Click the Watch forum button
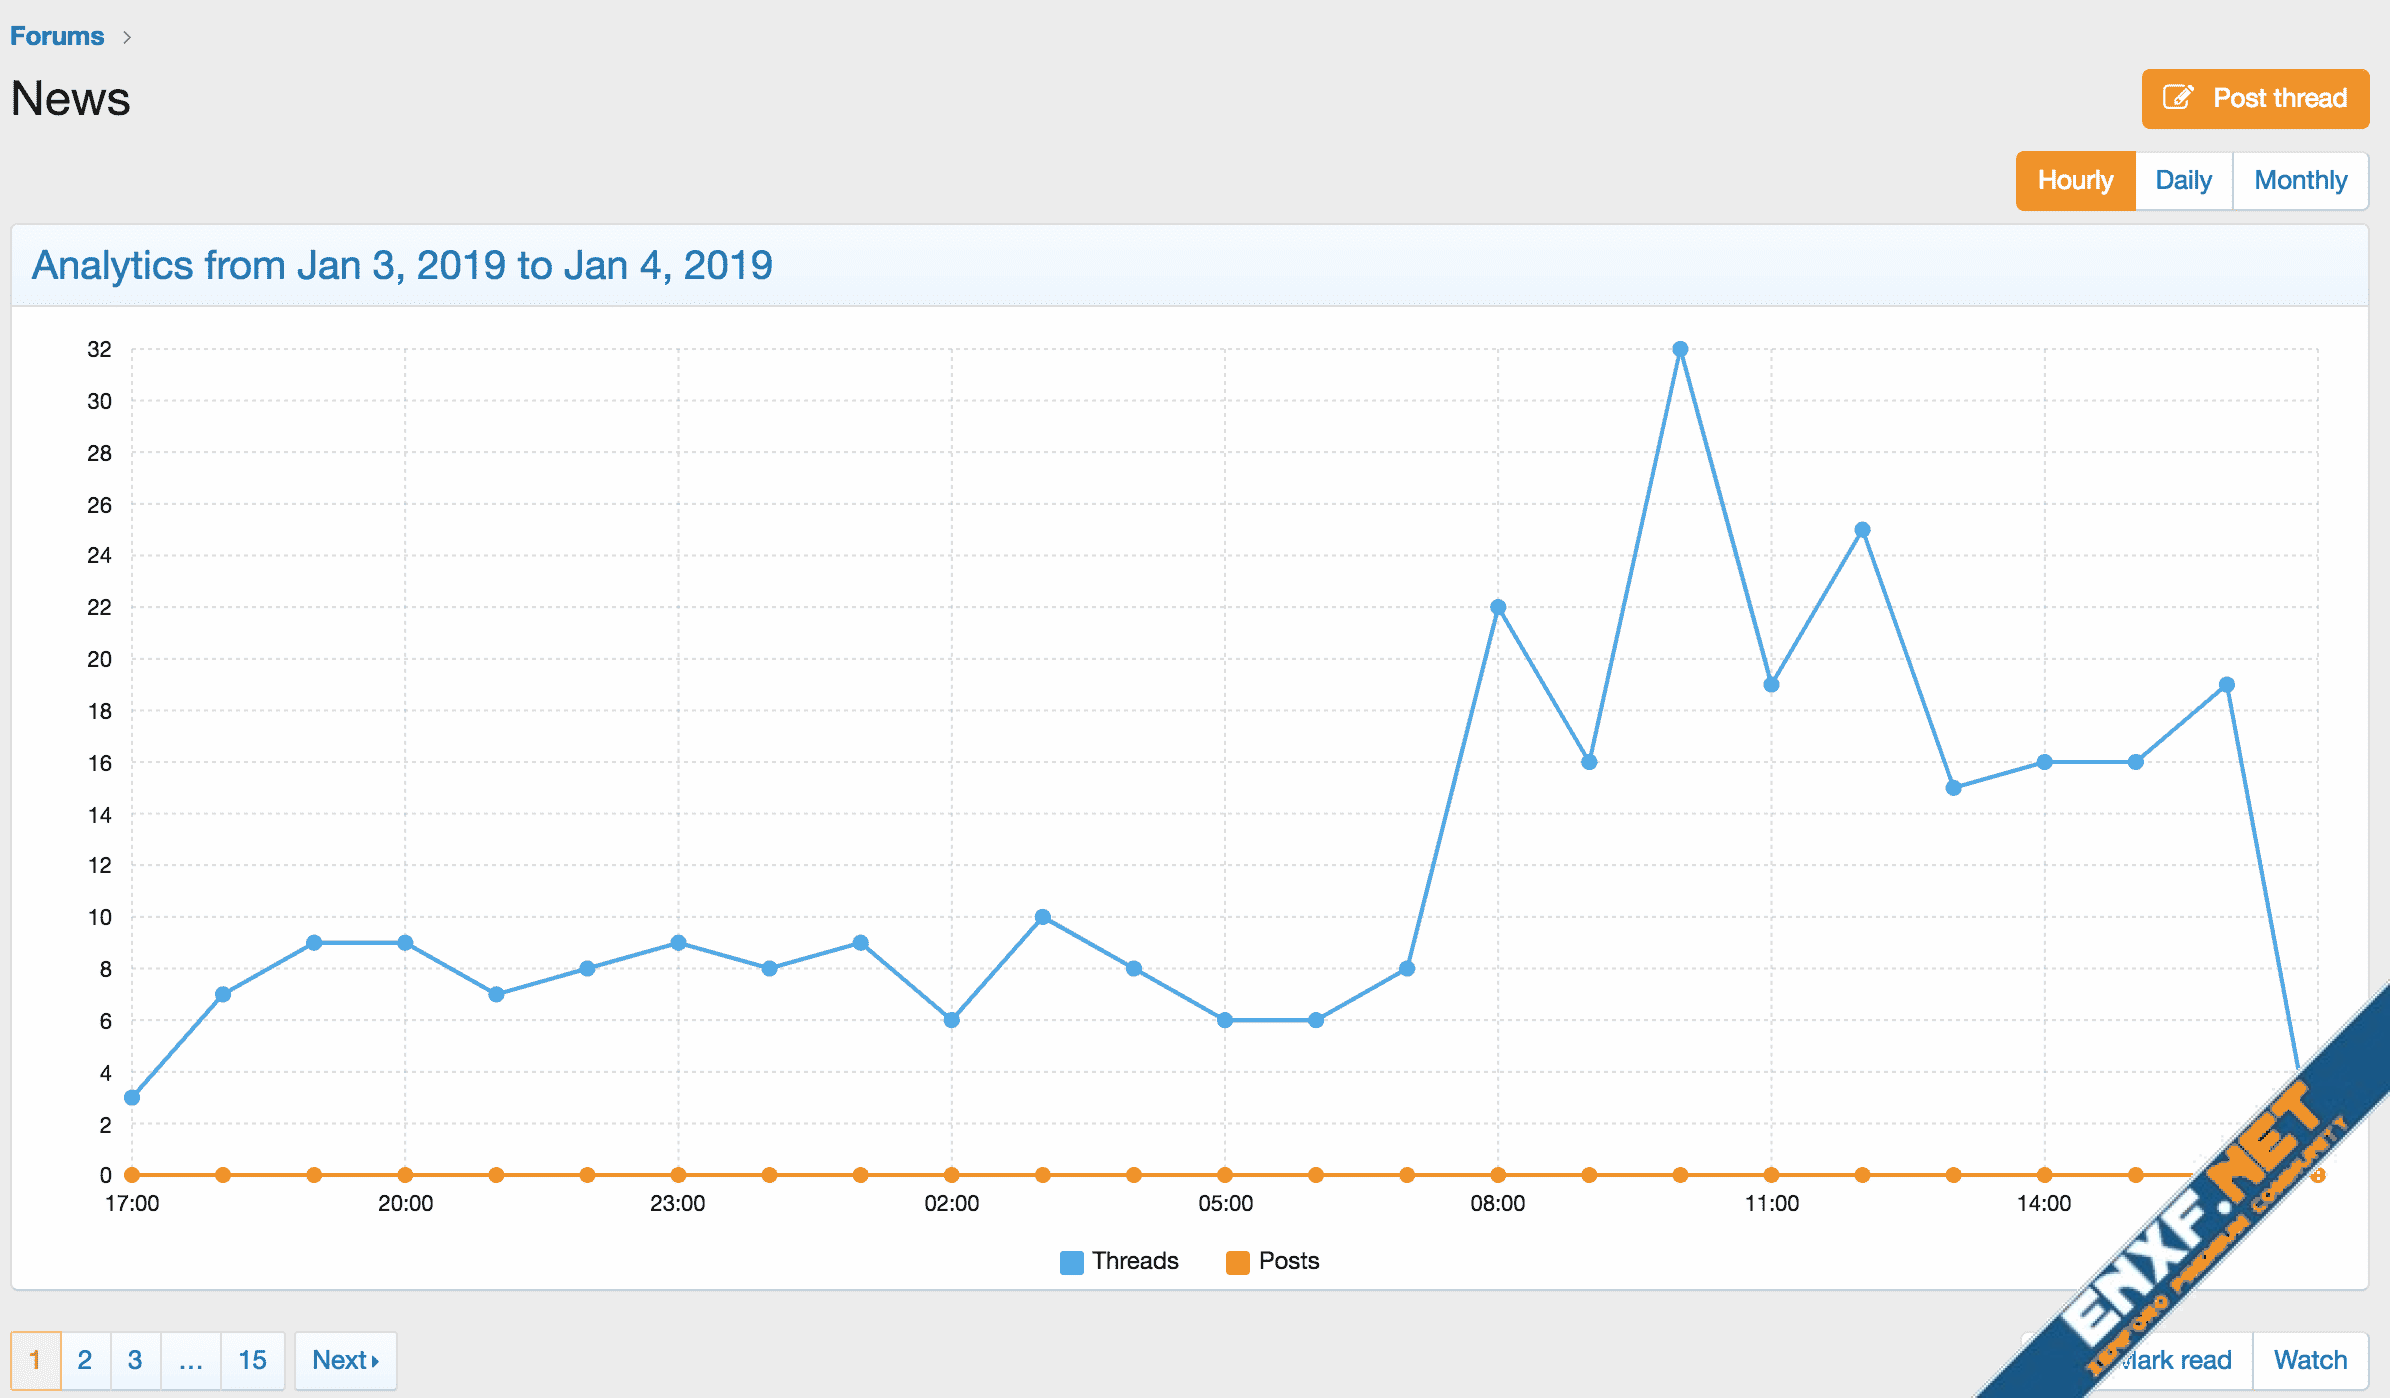Screen dimensions: 2390x1398 [x=2310, y=1360]
